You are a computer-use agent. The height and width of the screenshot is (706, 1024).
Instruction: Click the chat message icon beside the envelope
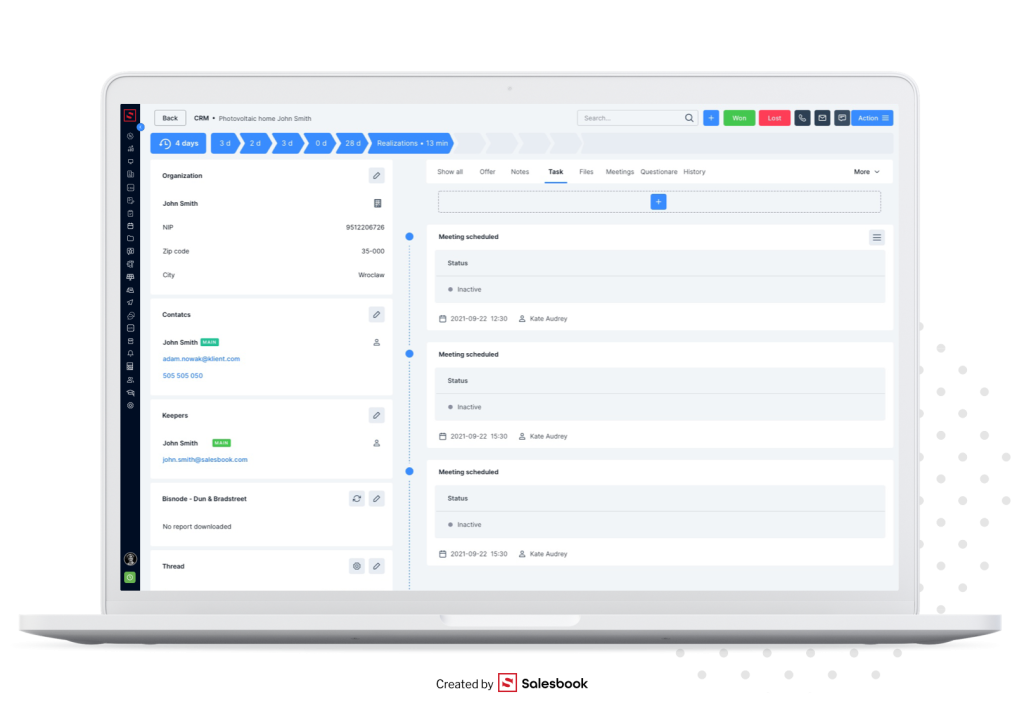pos(842,117)
